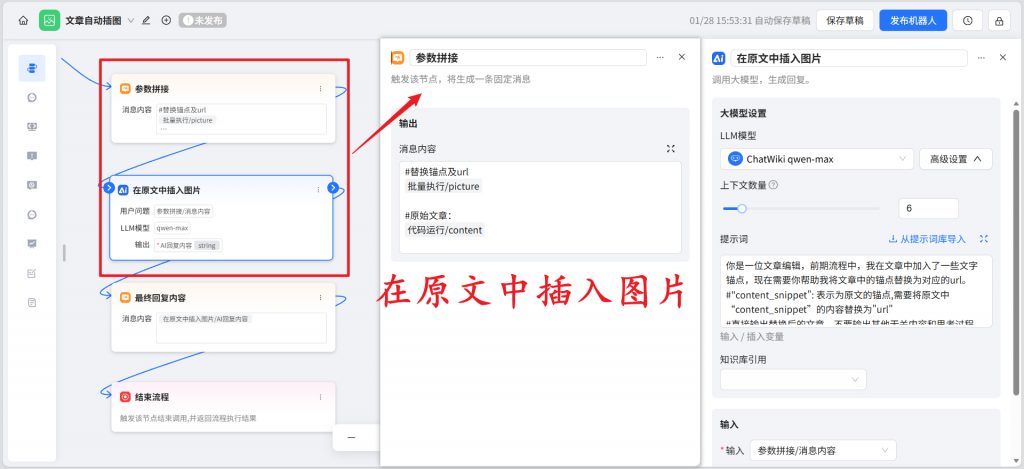Expand the 文章自动插图 name dropdown chevron
The image size is (1024, 469).
point(131,20)
